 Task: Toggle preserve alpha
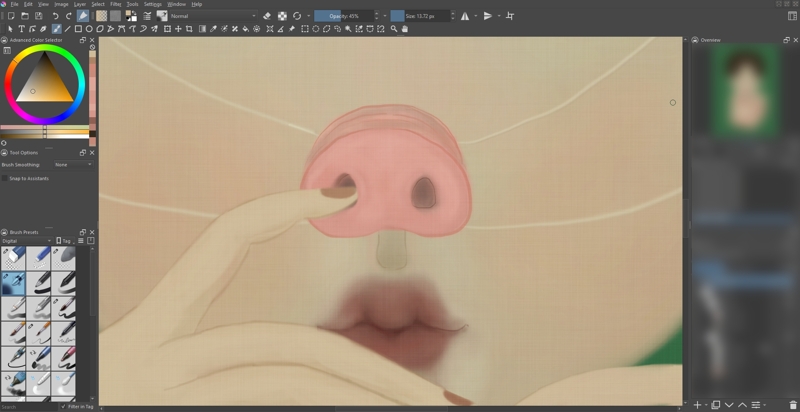[x=282, y=16]
